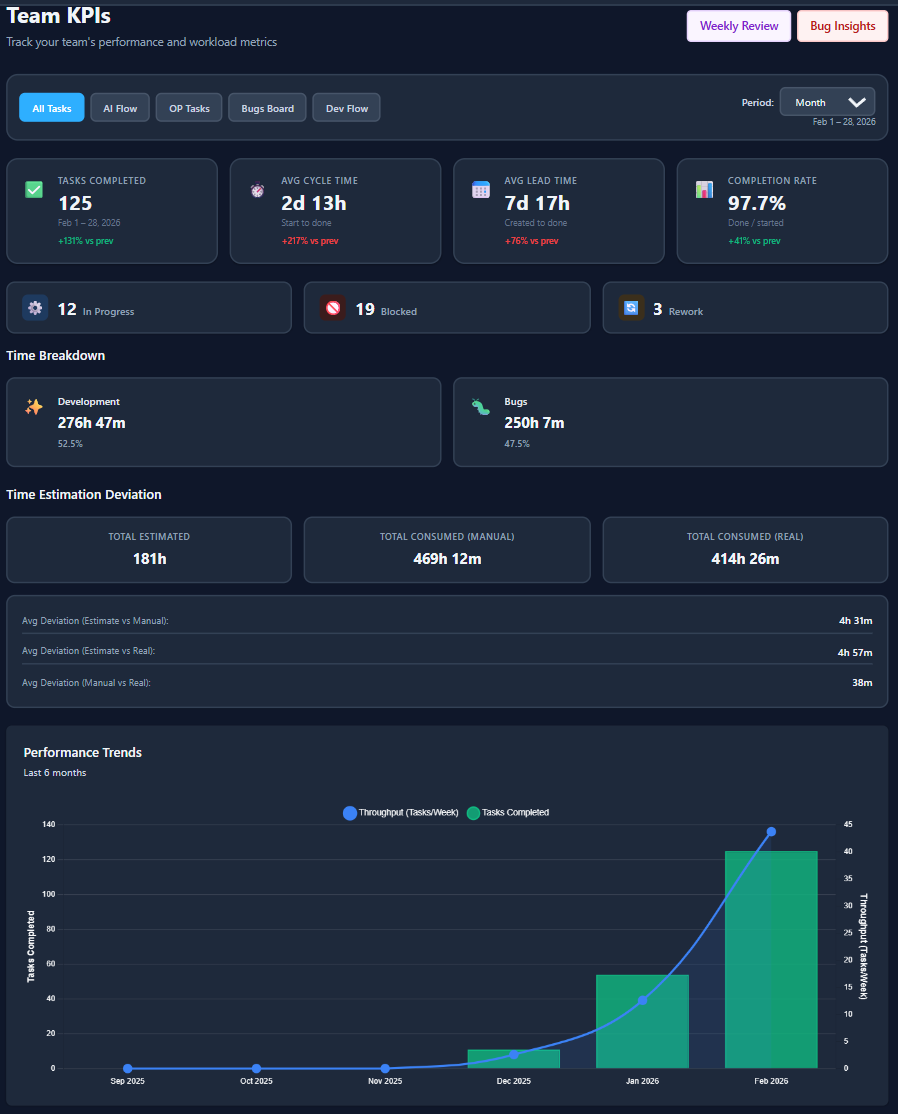Click the Nov 2025 throughput data point
This screenshot has height=1114, width=898.
pos(385,1069)
